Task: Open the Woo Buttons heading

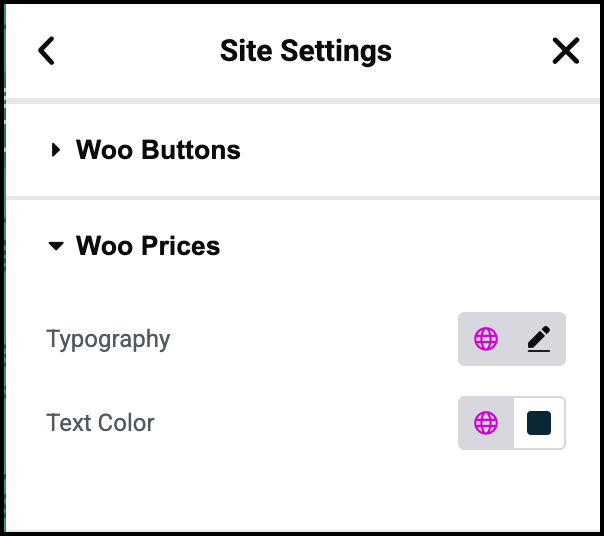Action: (158, 150)
